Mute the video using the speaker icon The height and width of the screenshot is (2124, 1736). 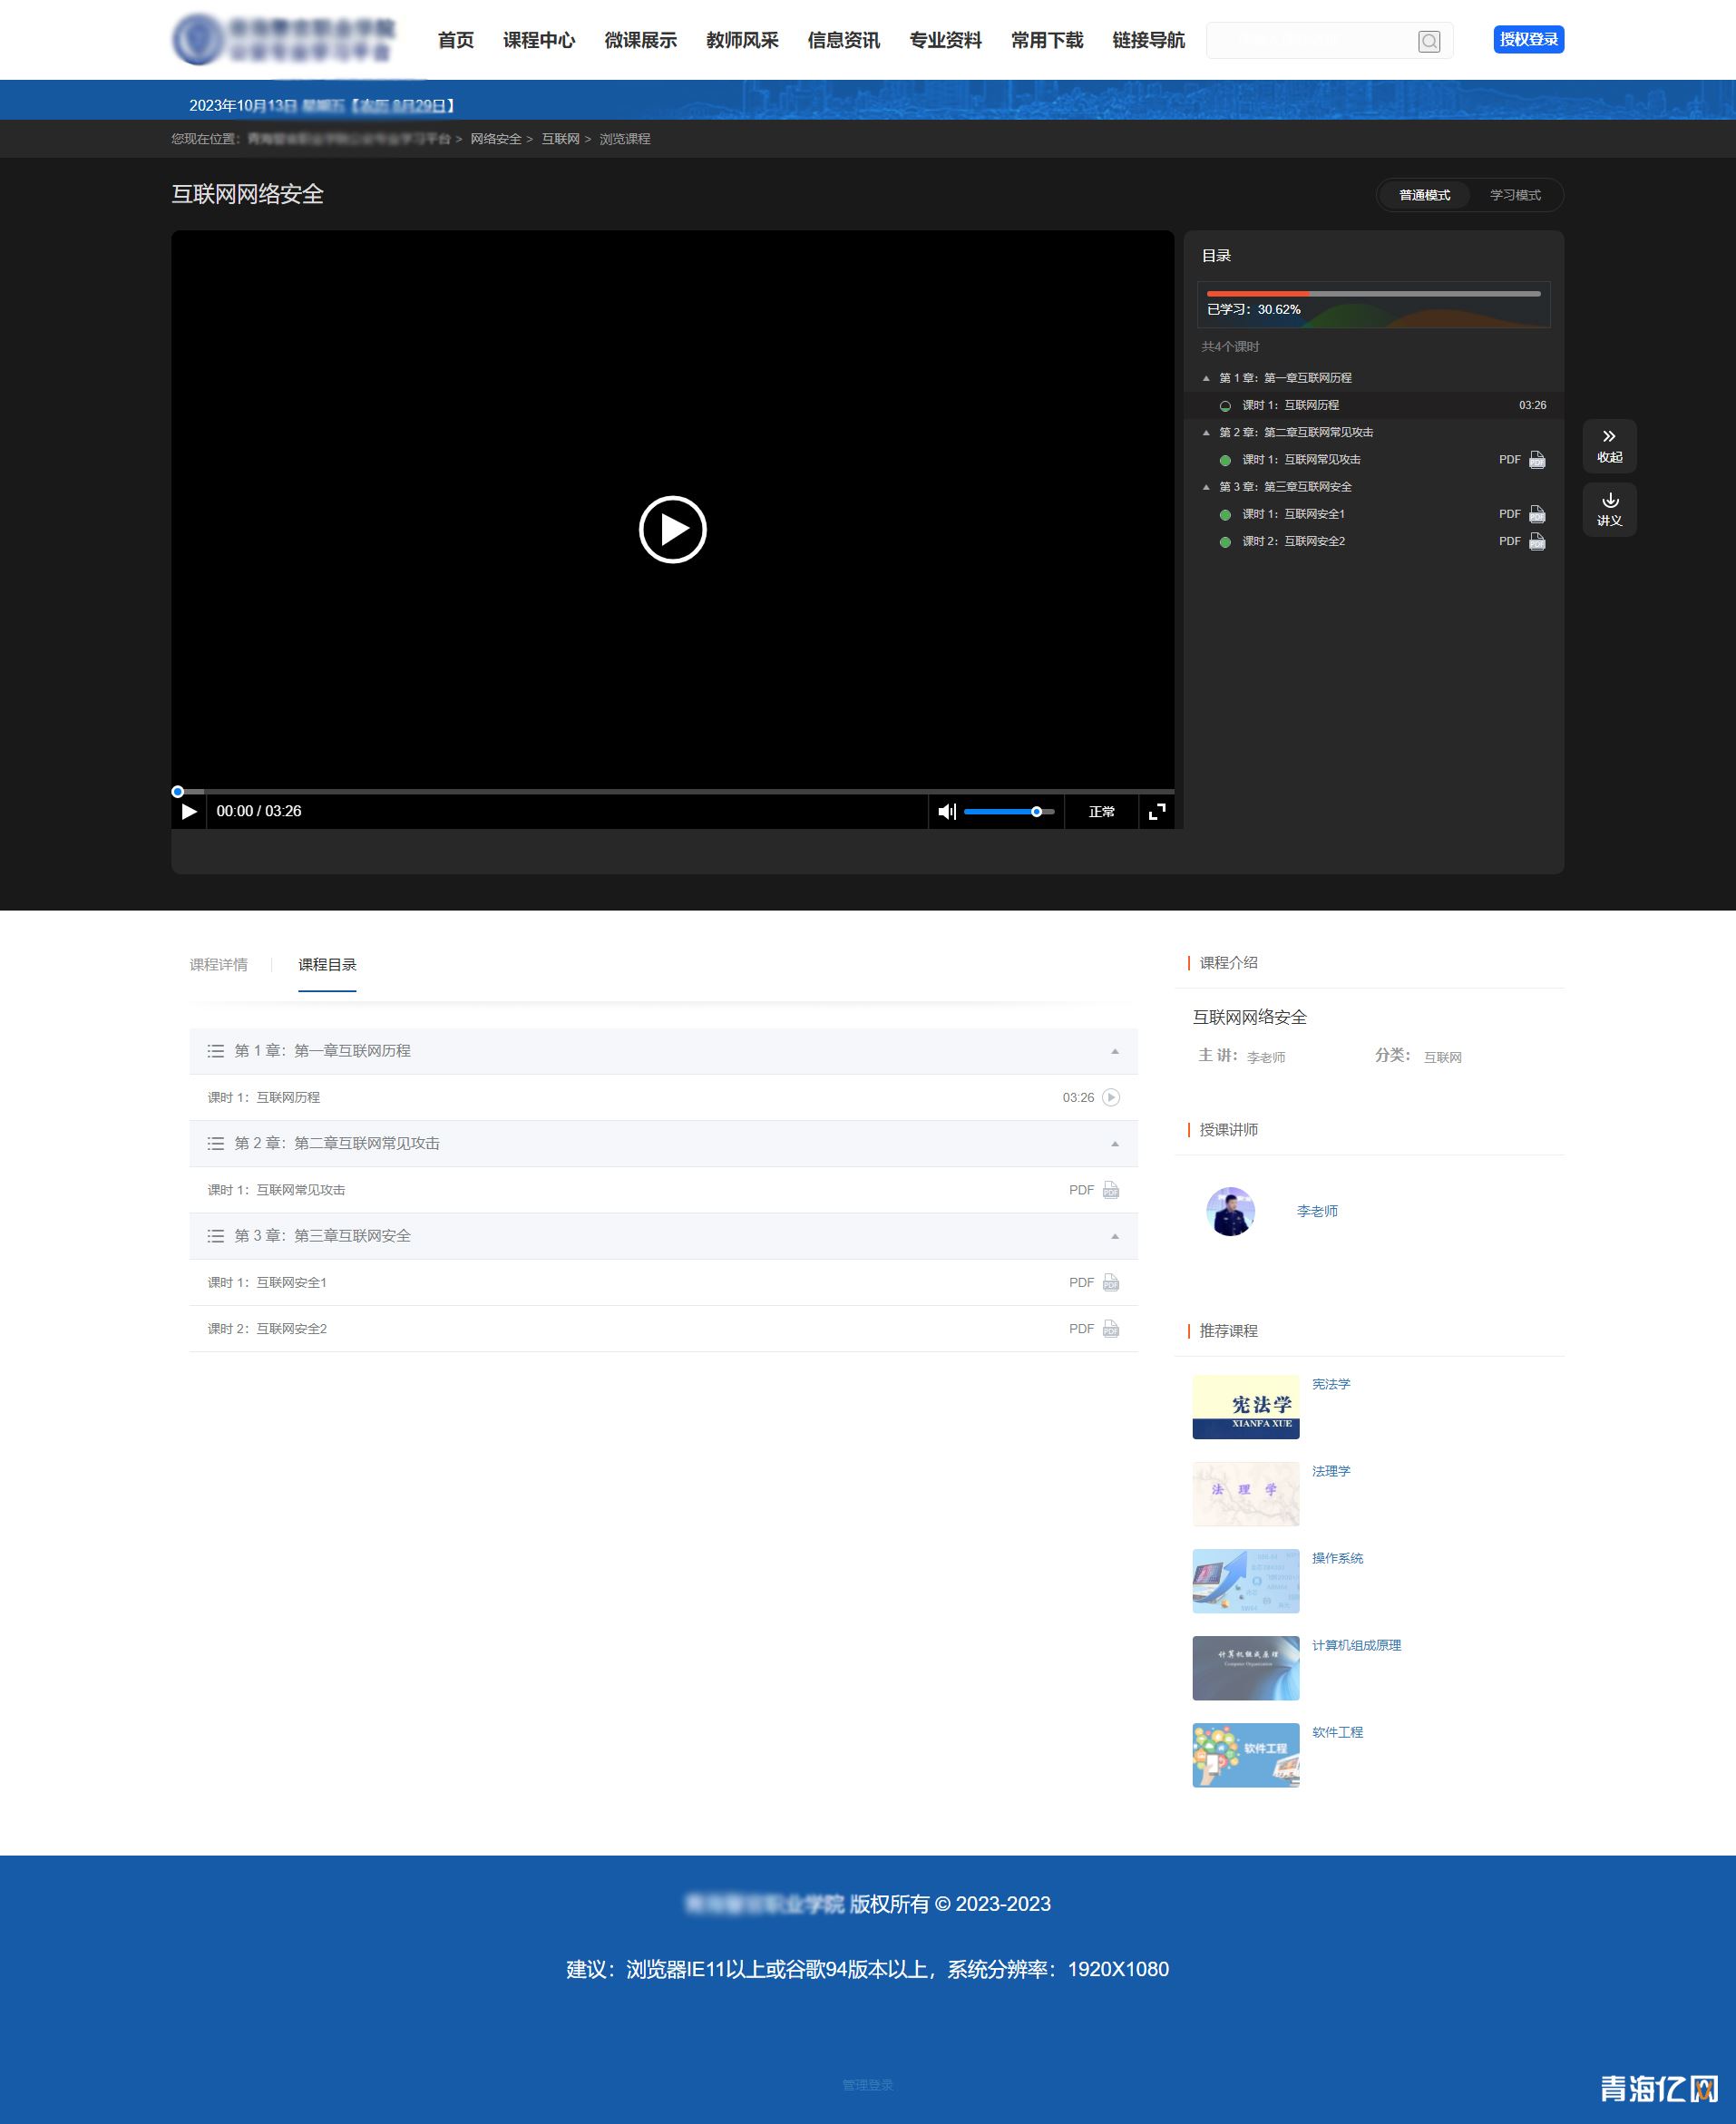click(946, 811)
